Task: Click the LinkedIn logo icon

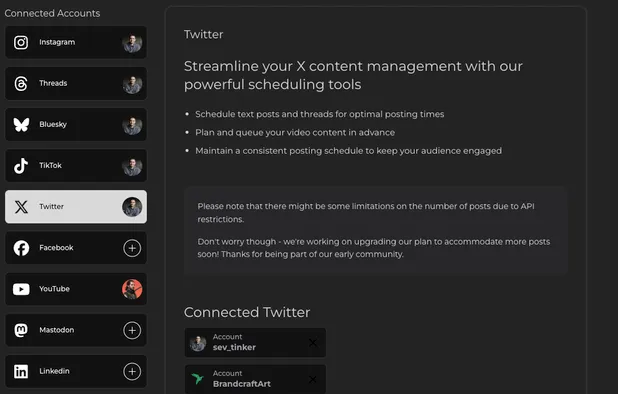Action: tap(21, 371)
